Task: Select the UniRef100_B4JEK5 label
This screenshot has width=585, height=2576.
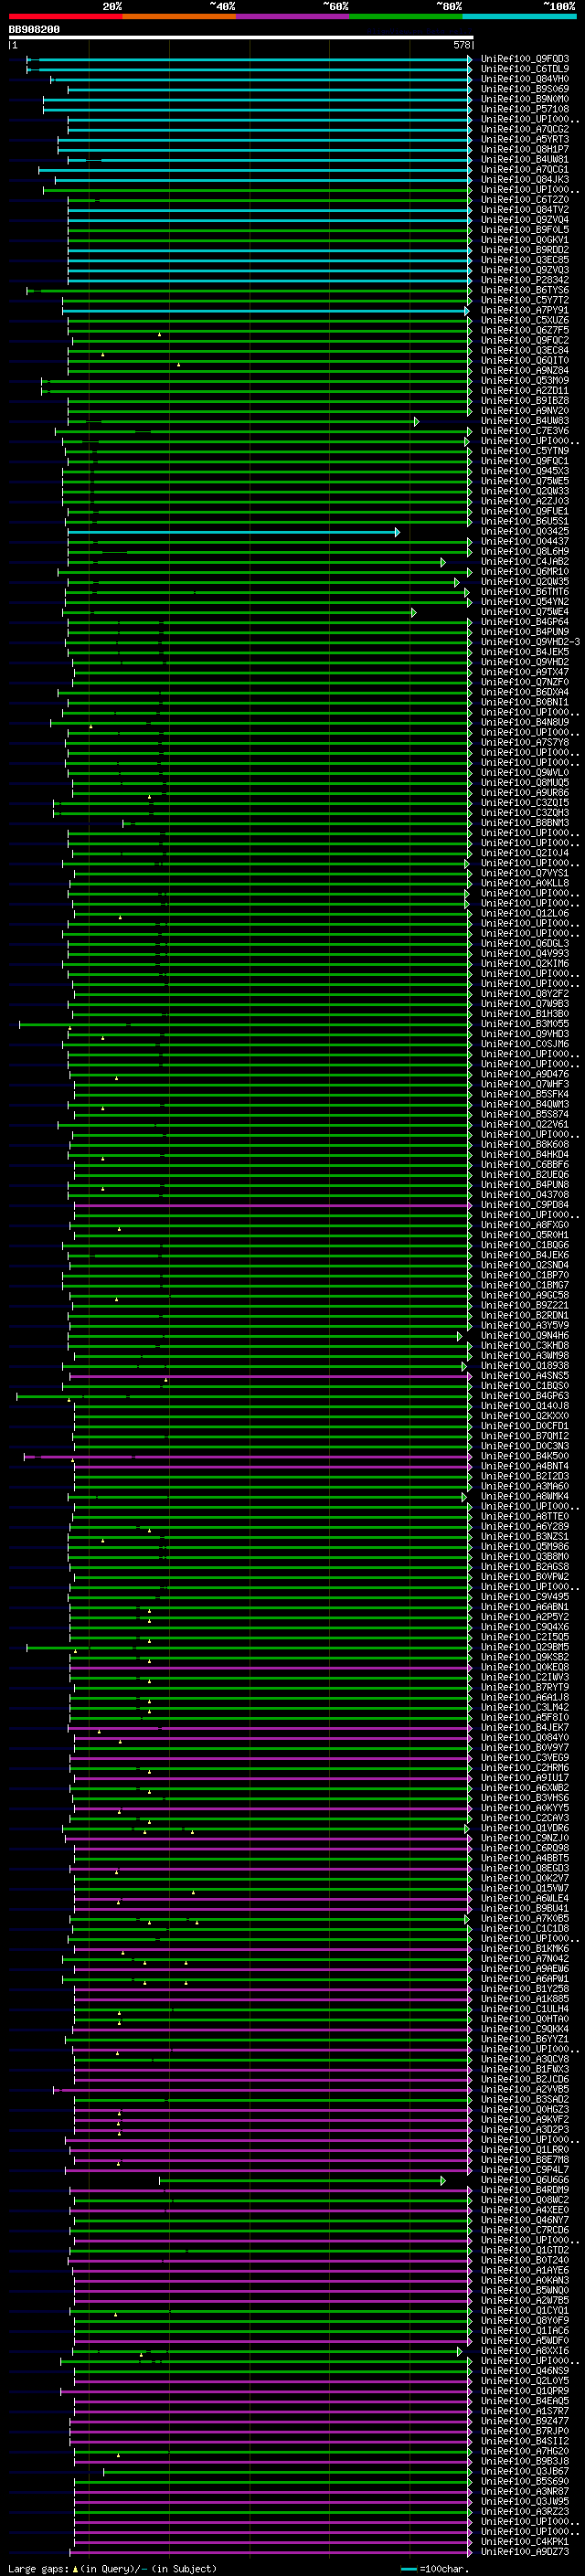Action: point(525,653)
